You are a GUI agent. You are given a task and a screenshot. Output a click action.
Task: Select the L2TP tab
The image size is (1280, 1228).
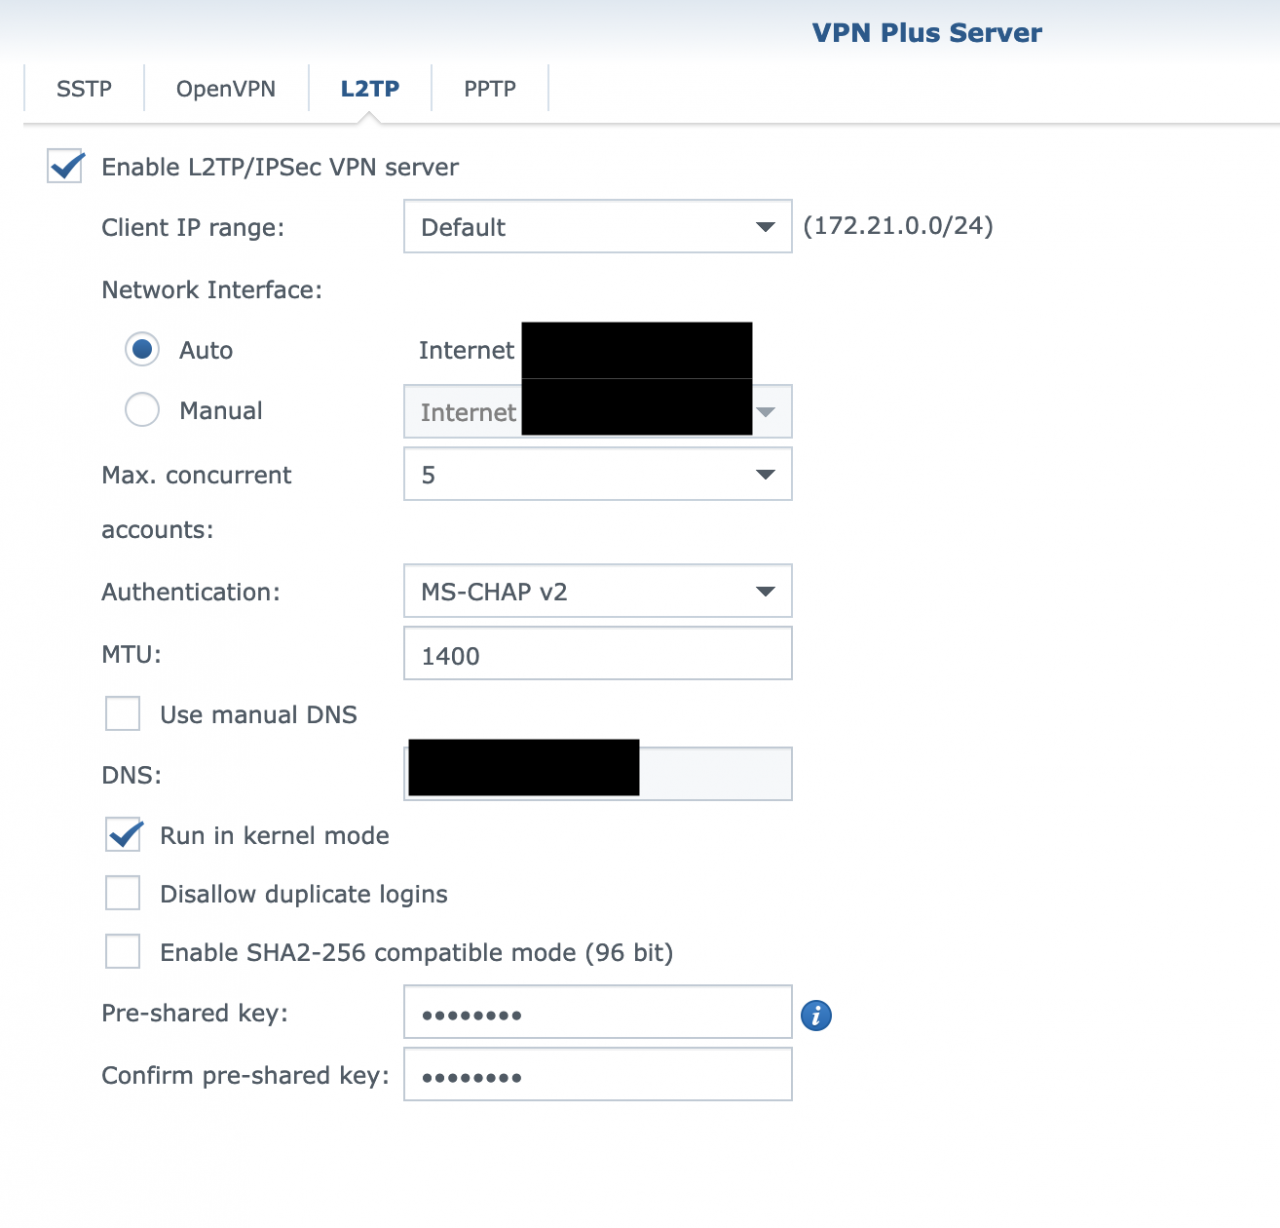[x=370, y=89]
